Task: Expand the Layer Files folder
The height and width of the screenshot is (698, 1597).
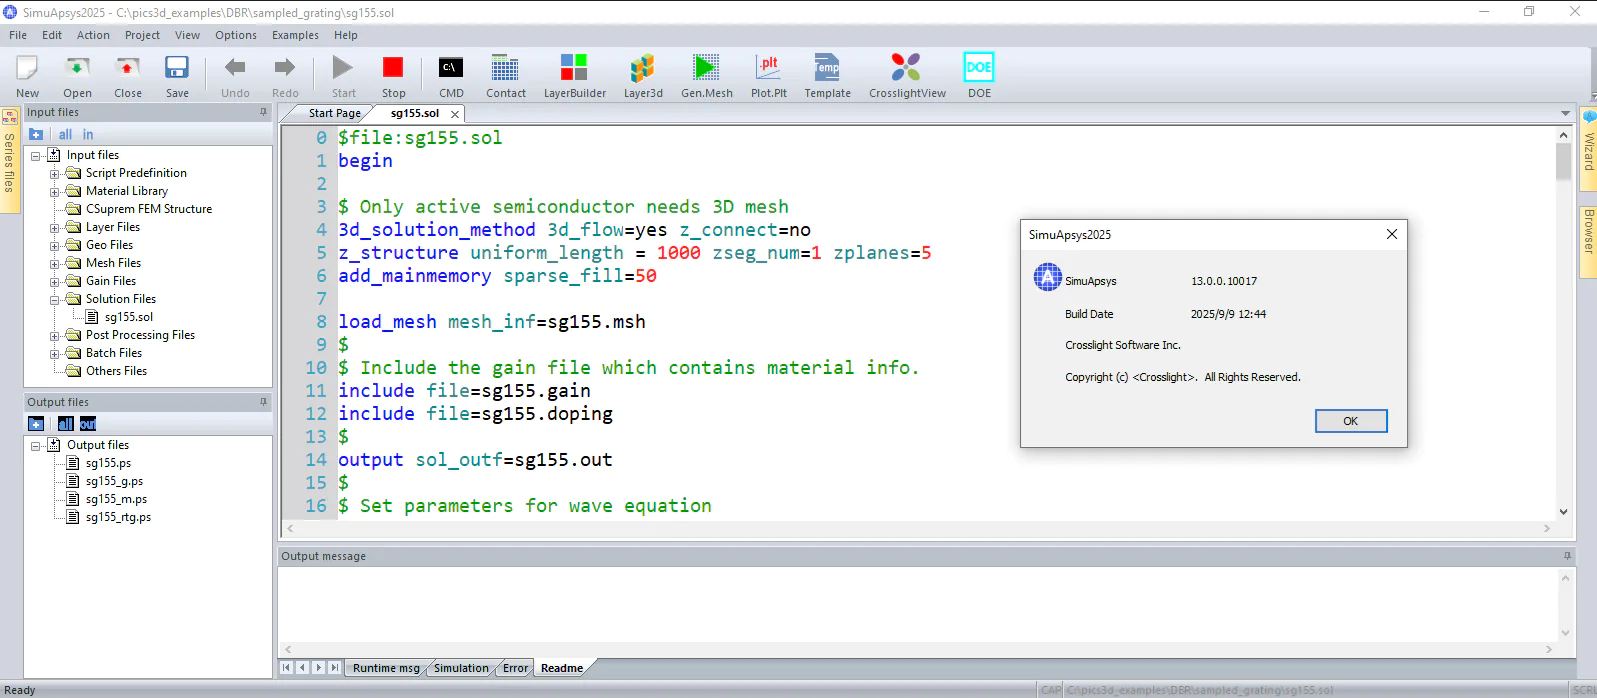Action: point(55,228)
